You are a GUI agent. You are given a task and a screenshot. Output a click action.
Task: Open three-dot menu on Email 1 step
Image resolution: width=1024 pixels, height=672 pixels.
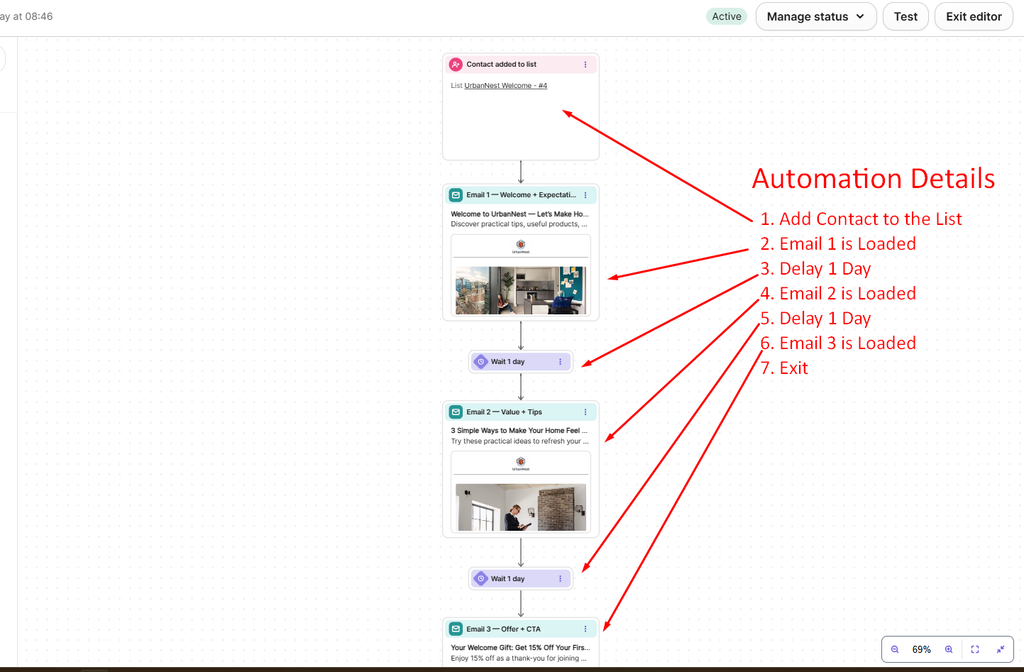pyautogui.click(x=585, y=195)
